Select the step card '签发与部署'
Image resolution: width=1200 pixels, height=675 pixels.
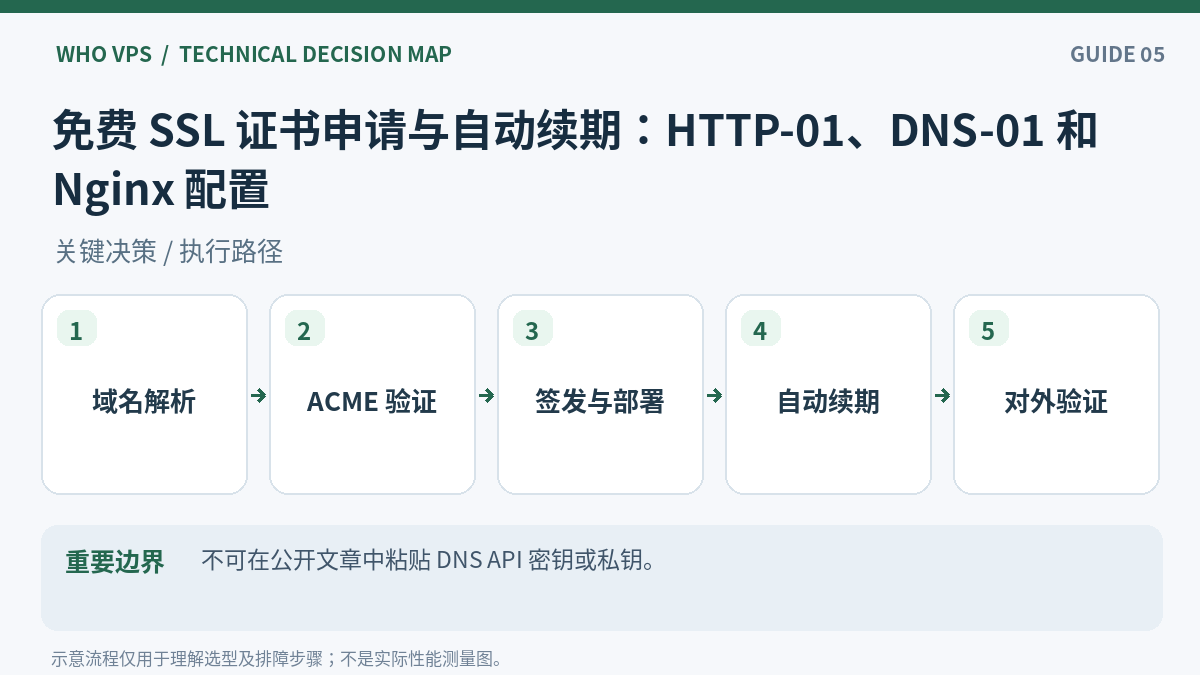[x=600, y=394]
